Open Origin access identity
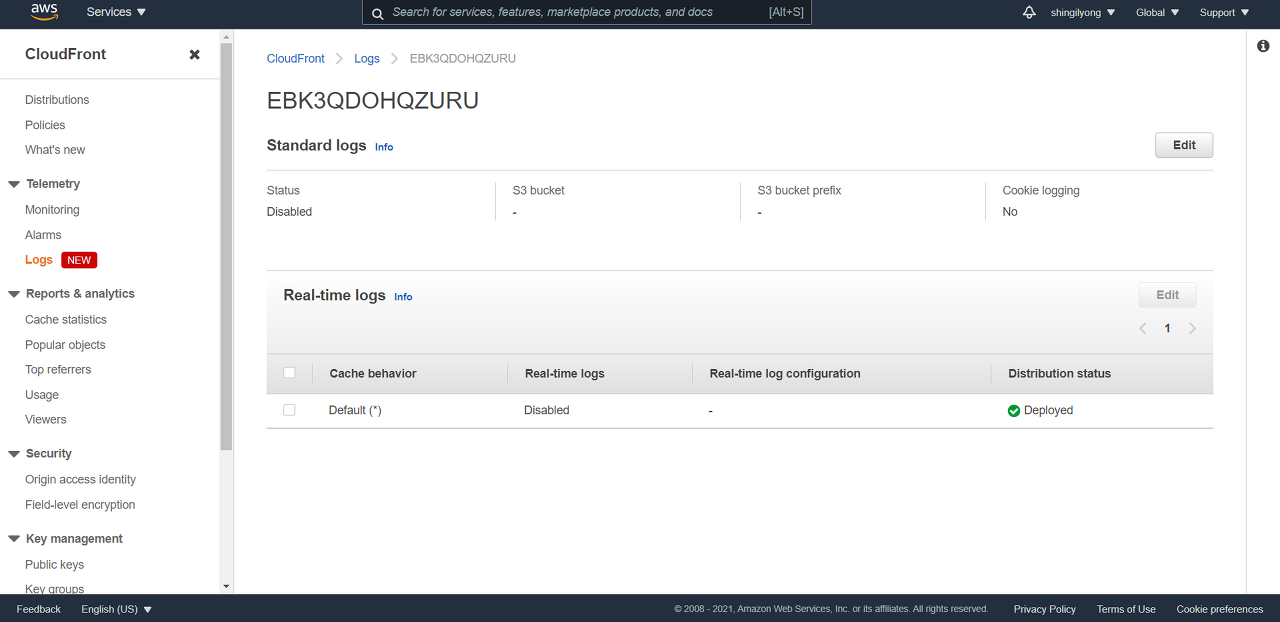 click(80, 480)
